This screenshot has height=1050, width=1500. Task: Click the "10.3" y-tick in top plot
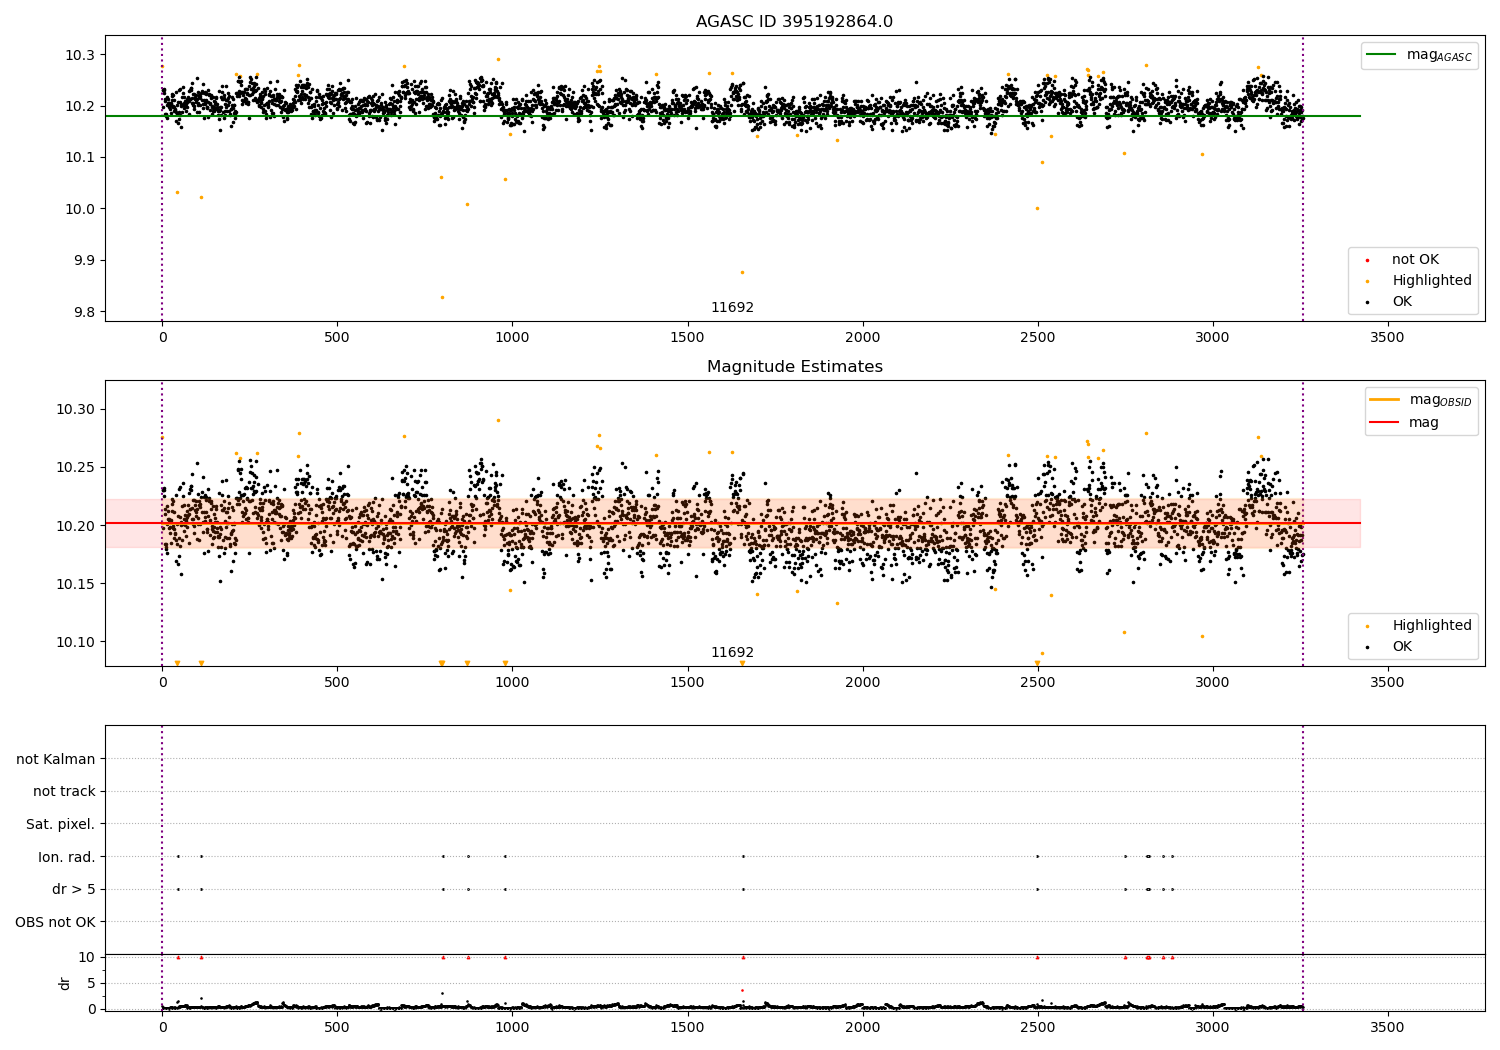click(80, 55)
